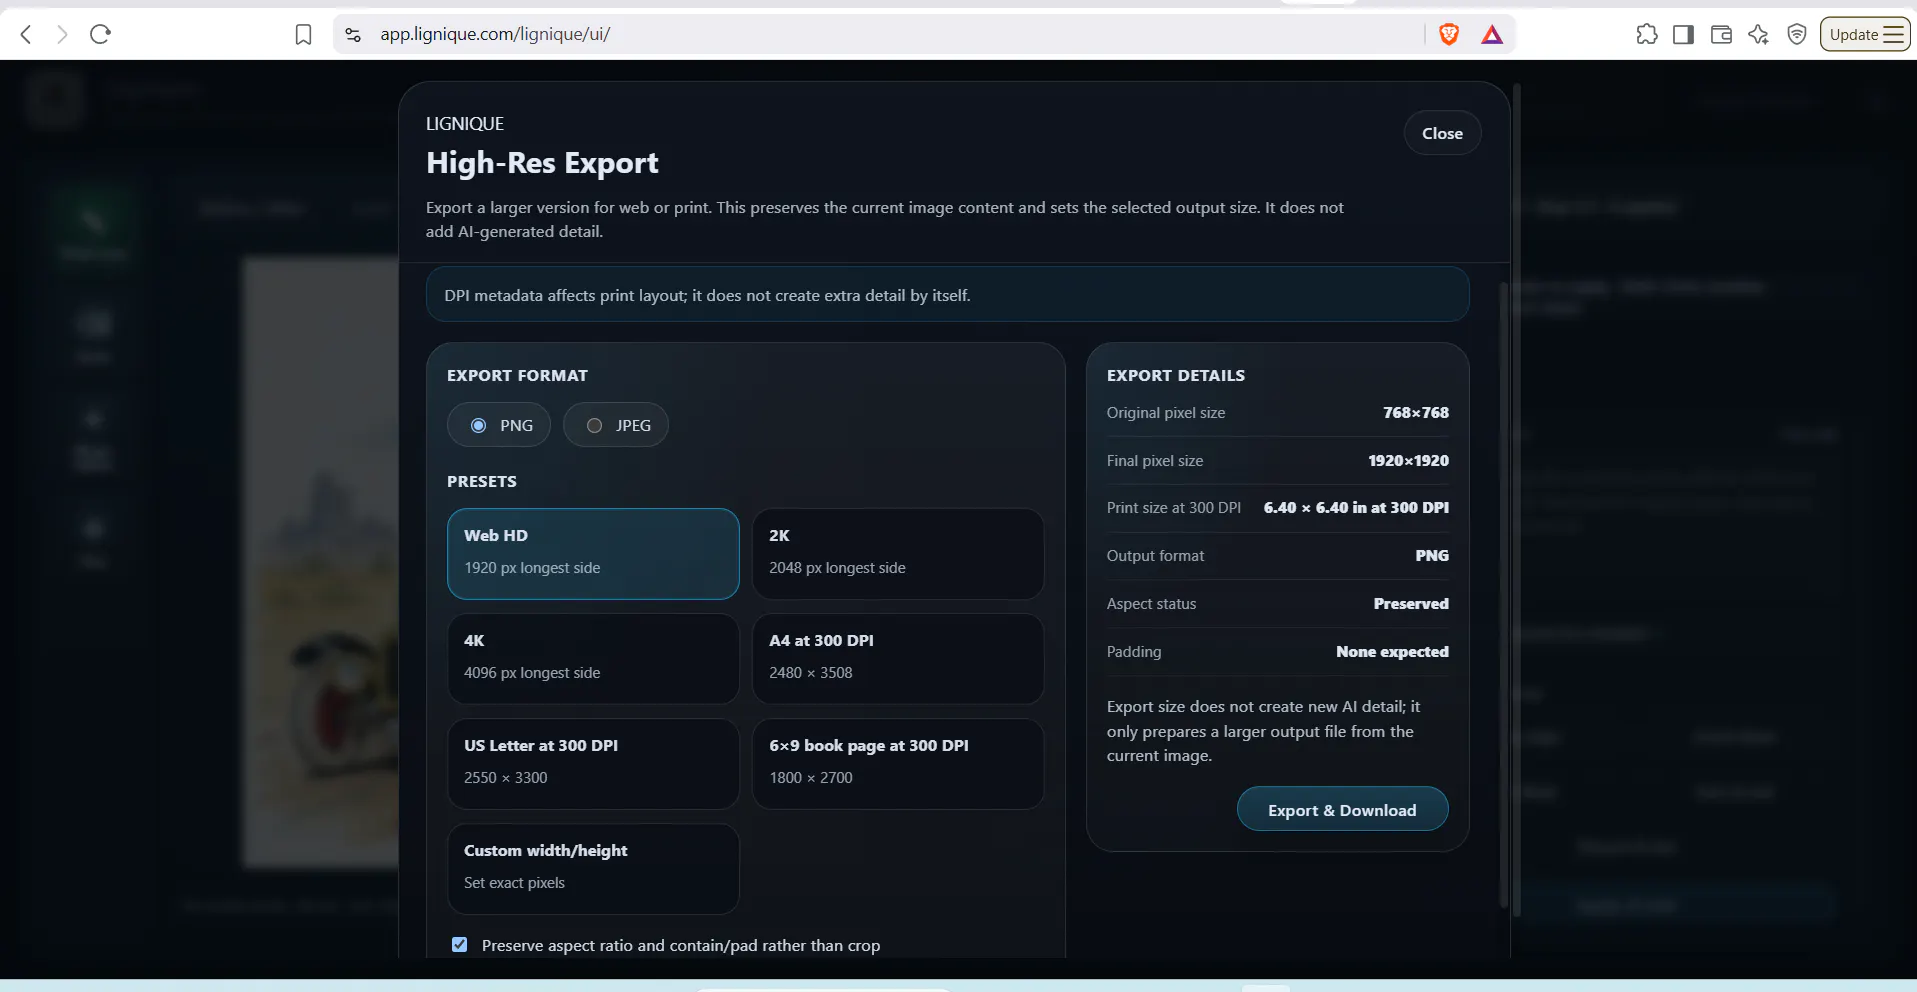Choose the 2K preset
This screenshot has width=1917, height=992.
898,554
